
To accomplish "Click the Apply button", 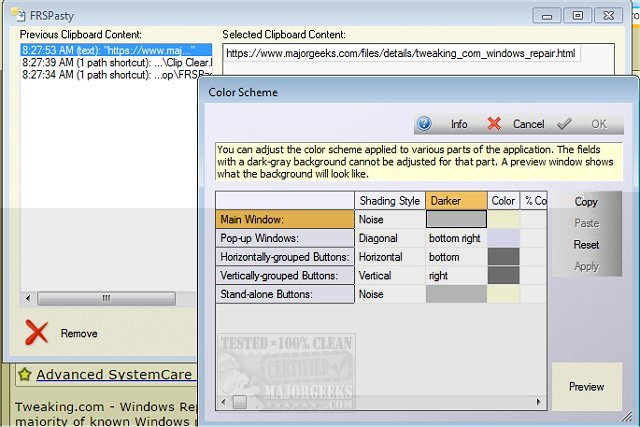I will point(586,266).
